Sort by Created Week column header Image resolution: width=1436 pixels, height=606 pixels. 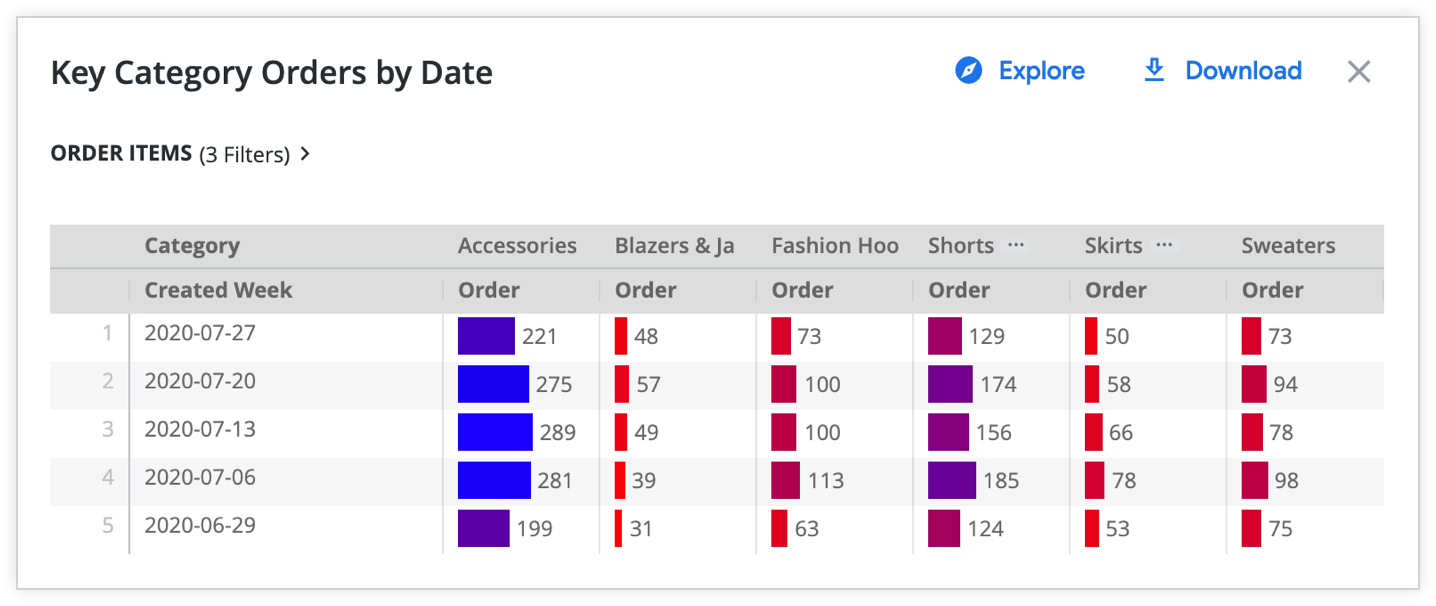coord(218,290)
